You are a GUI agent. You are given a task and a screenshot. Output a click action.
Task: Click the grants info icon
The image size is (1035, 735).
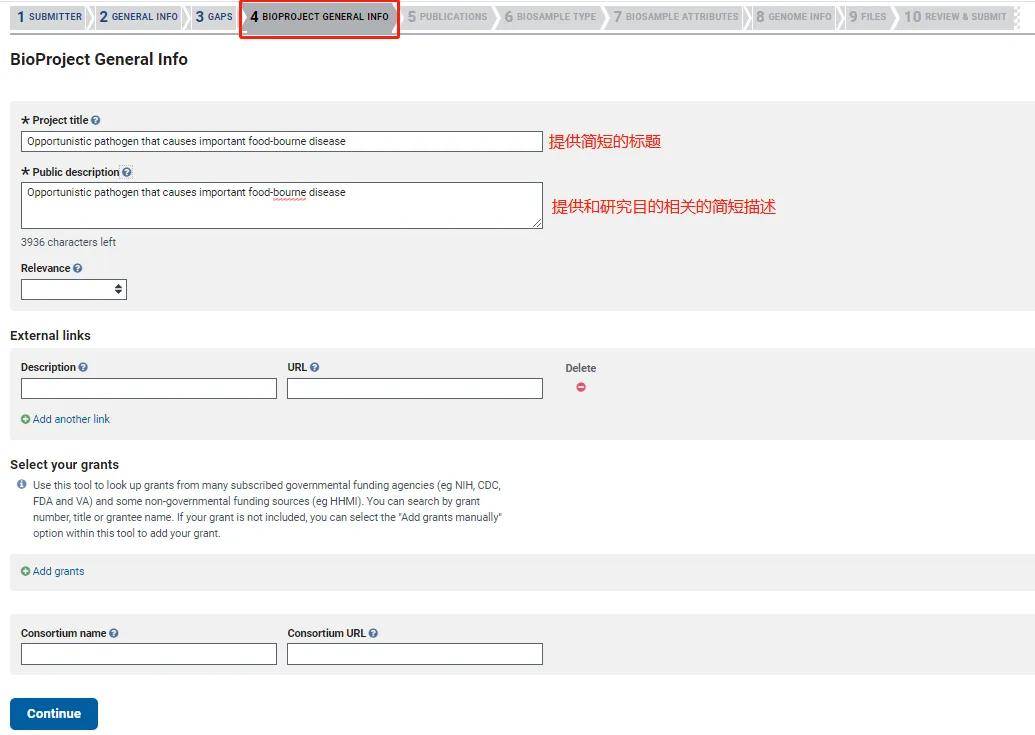(x=22, y=484)
